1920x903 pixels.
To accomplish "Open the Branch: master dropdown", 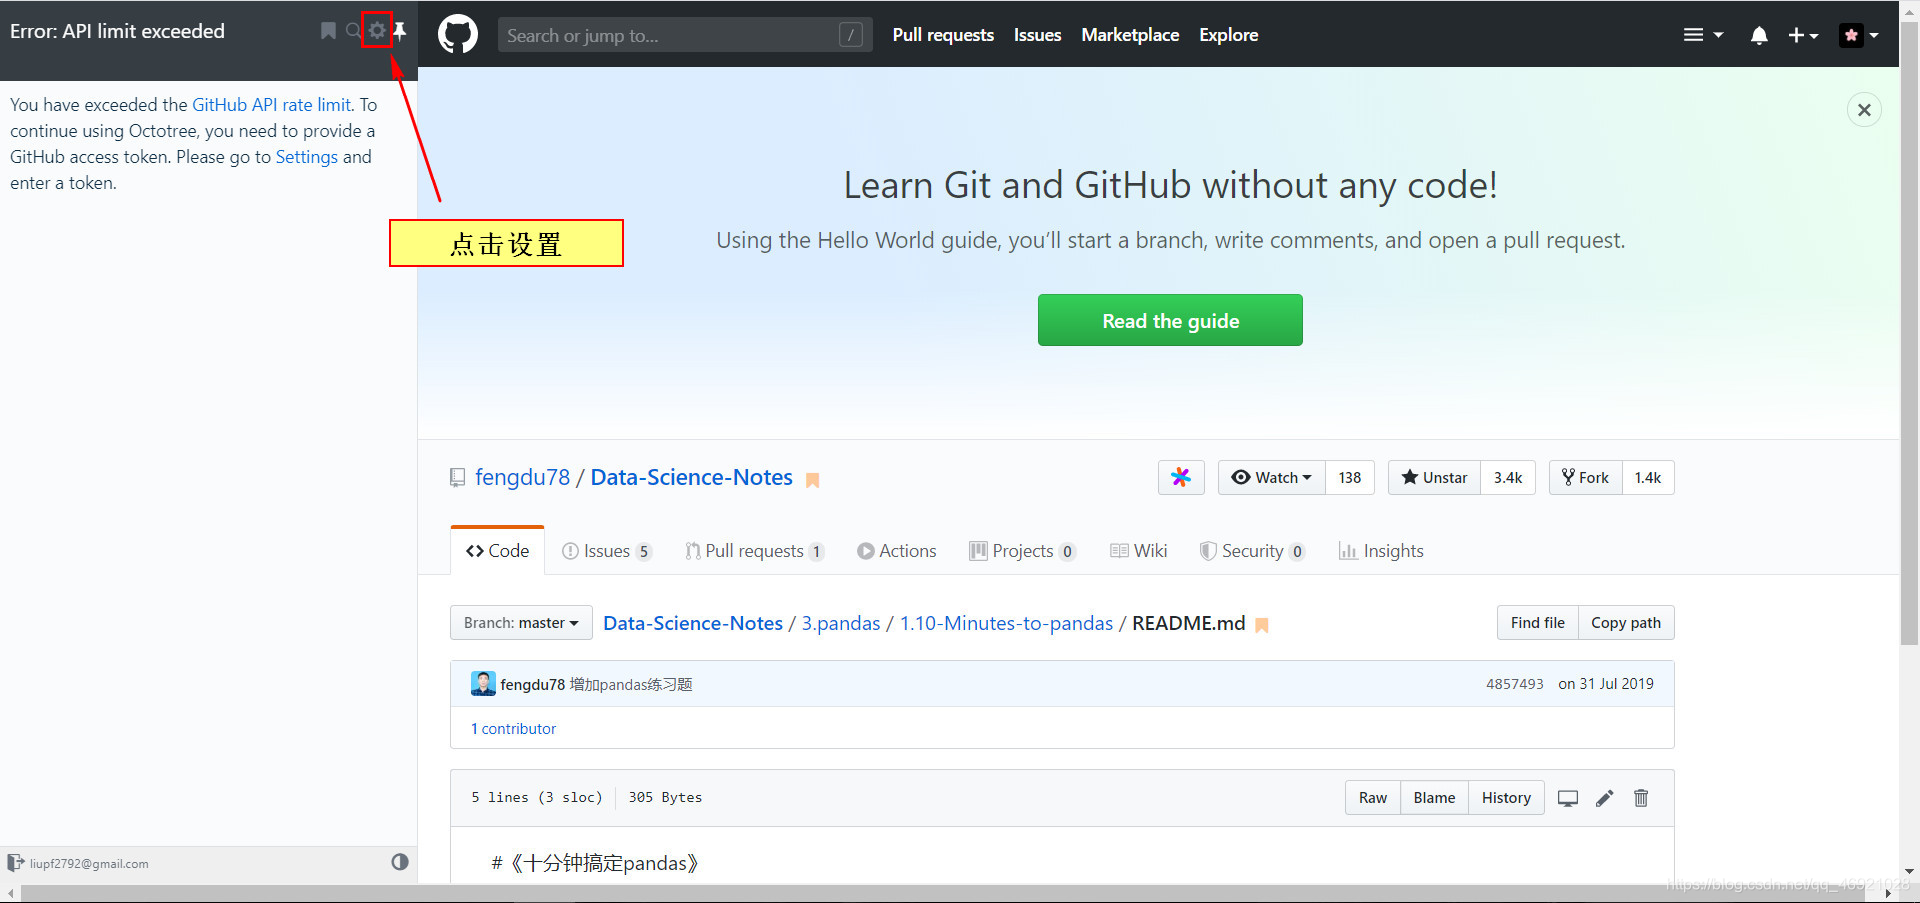I will point(521,622).
